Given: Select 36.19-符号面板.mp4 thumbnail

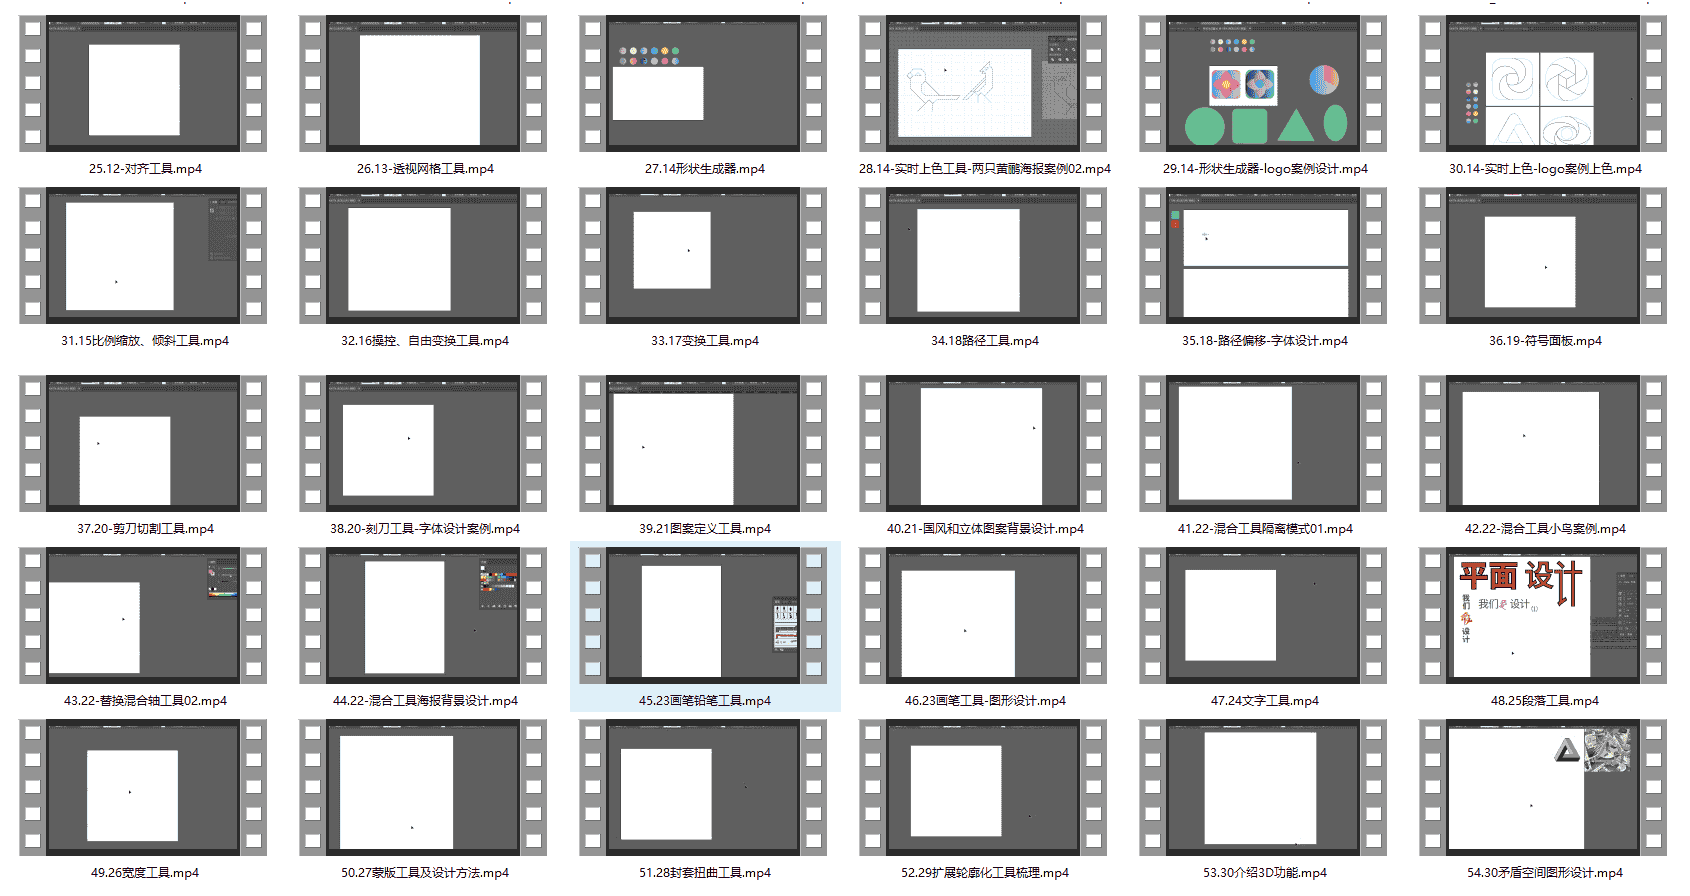Looking at the screenshot, I should tap(1543, 256).
